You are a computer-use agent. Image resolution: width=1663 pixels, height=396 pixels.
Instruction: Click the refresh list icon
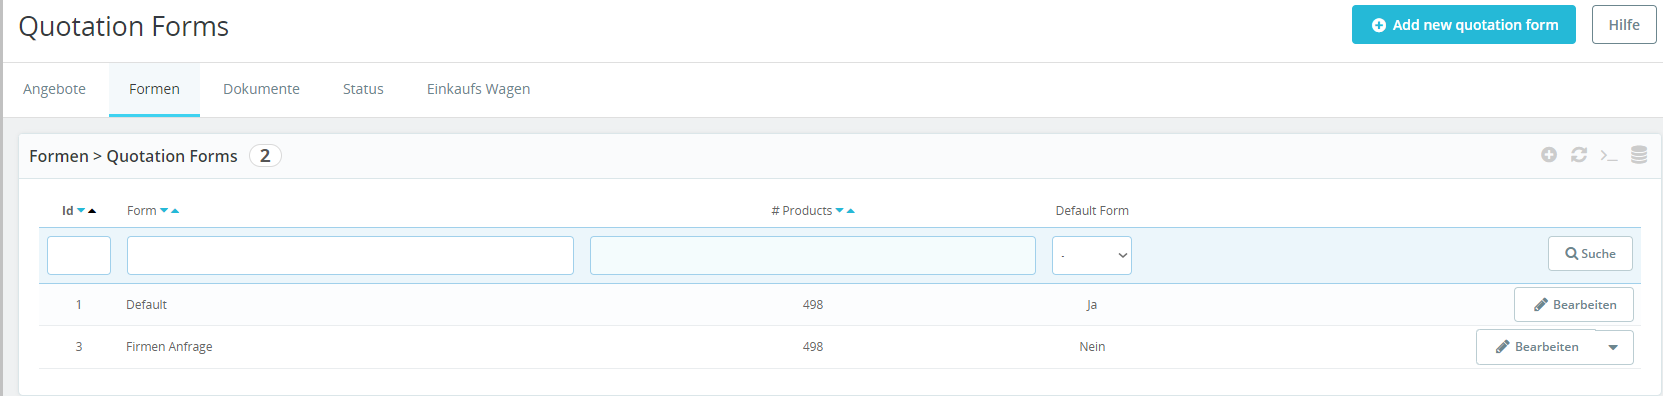1579,155
